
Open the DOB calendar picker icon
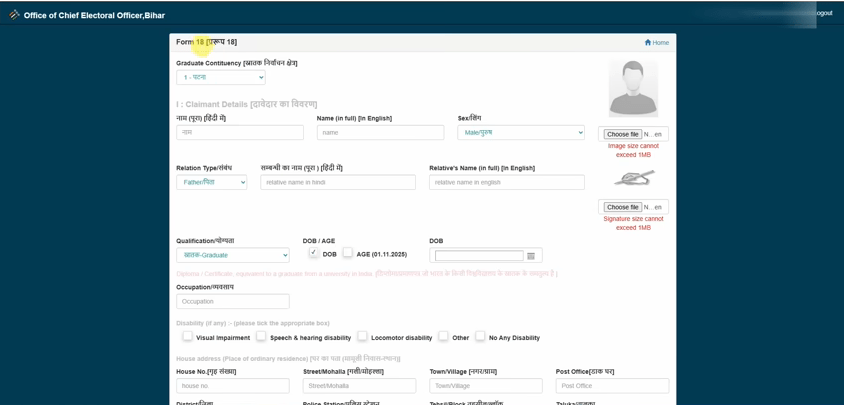pos(531,256)
